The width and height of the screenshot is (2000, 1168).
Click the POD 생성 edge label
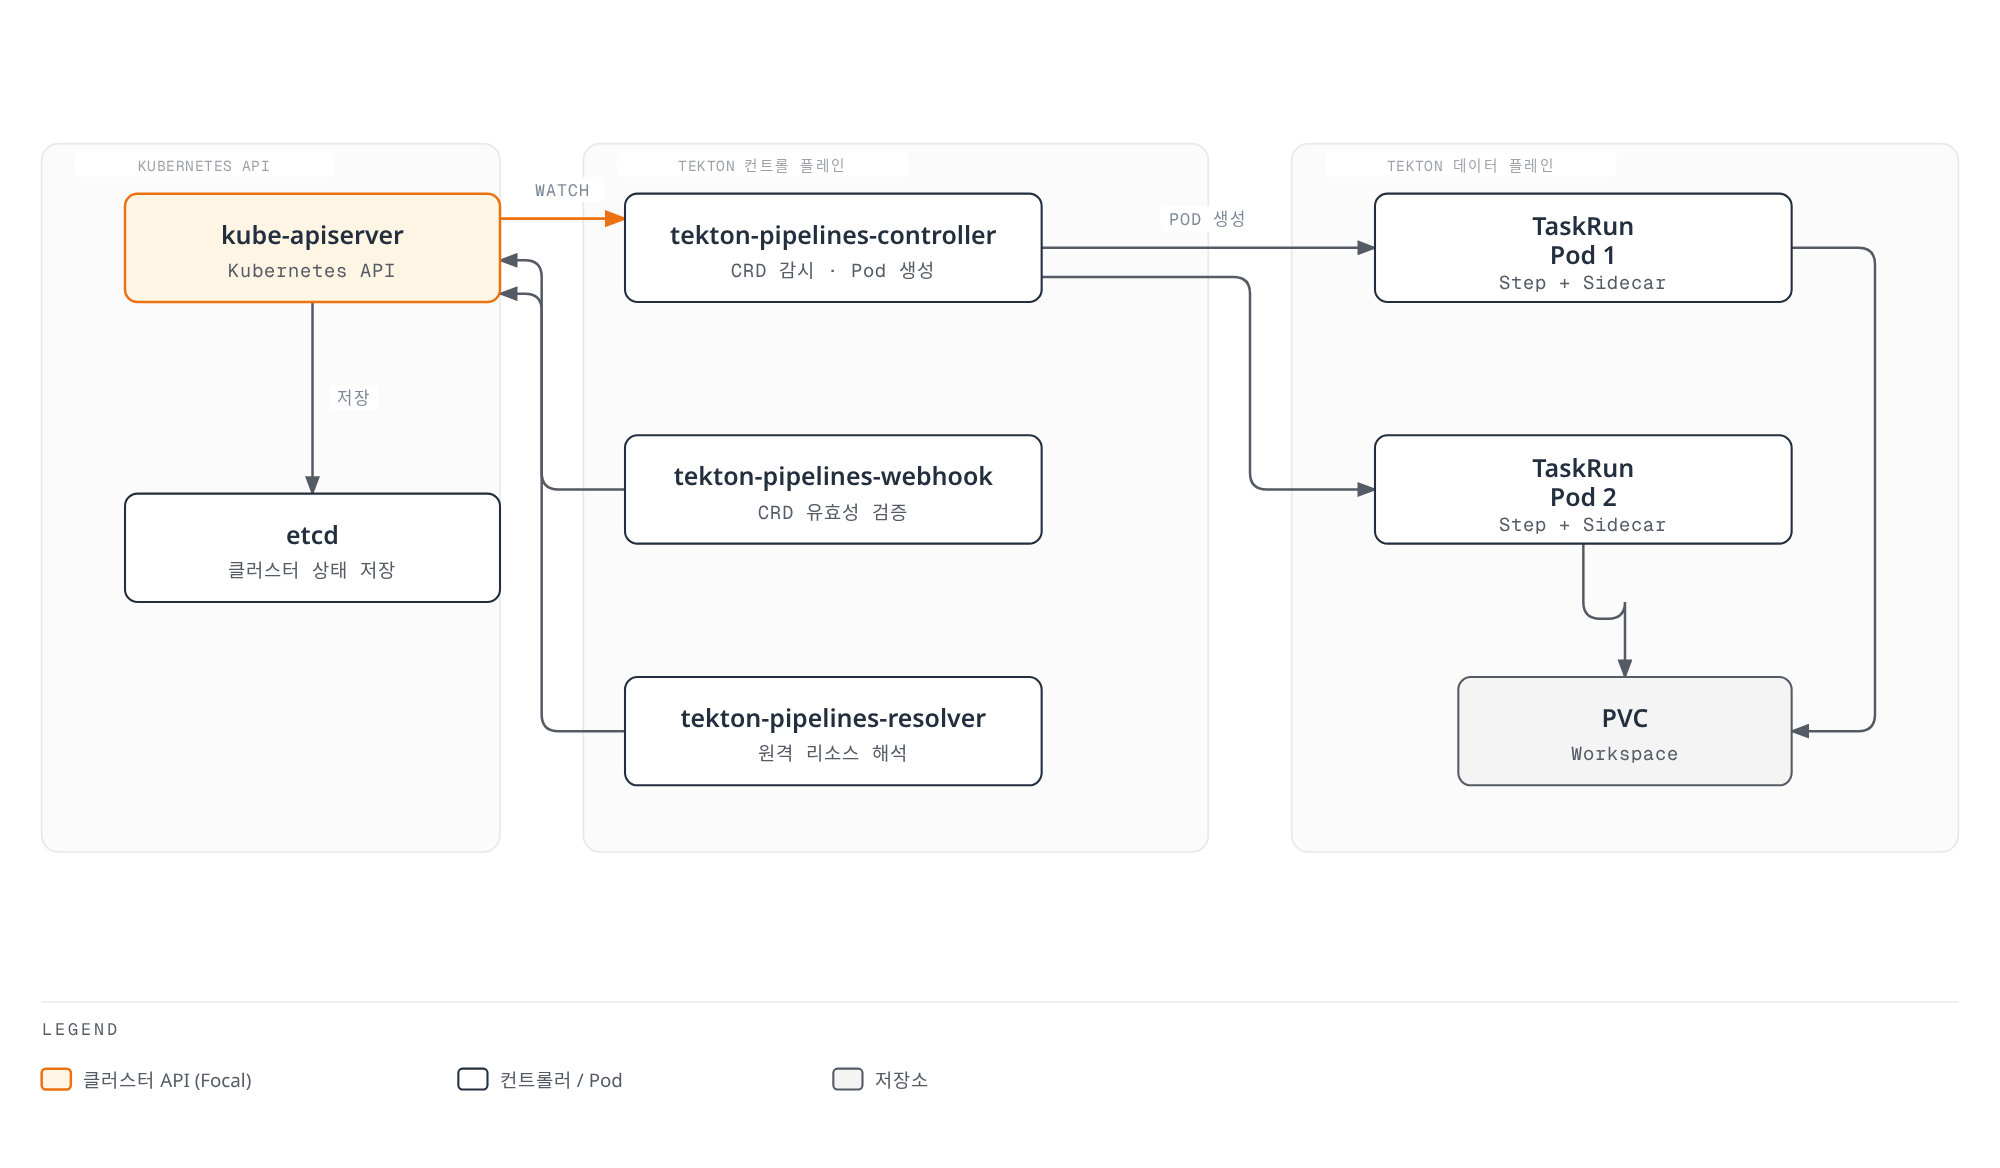1207,219
